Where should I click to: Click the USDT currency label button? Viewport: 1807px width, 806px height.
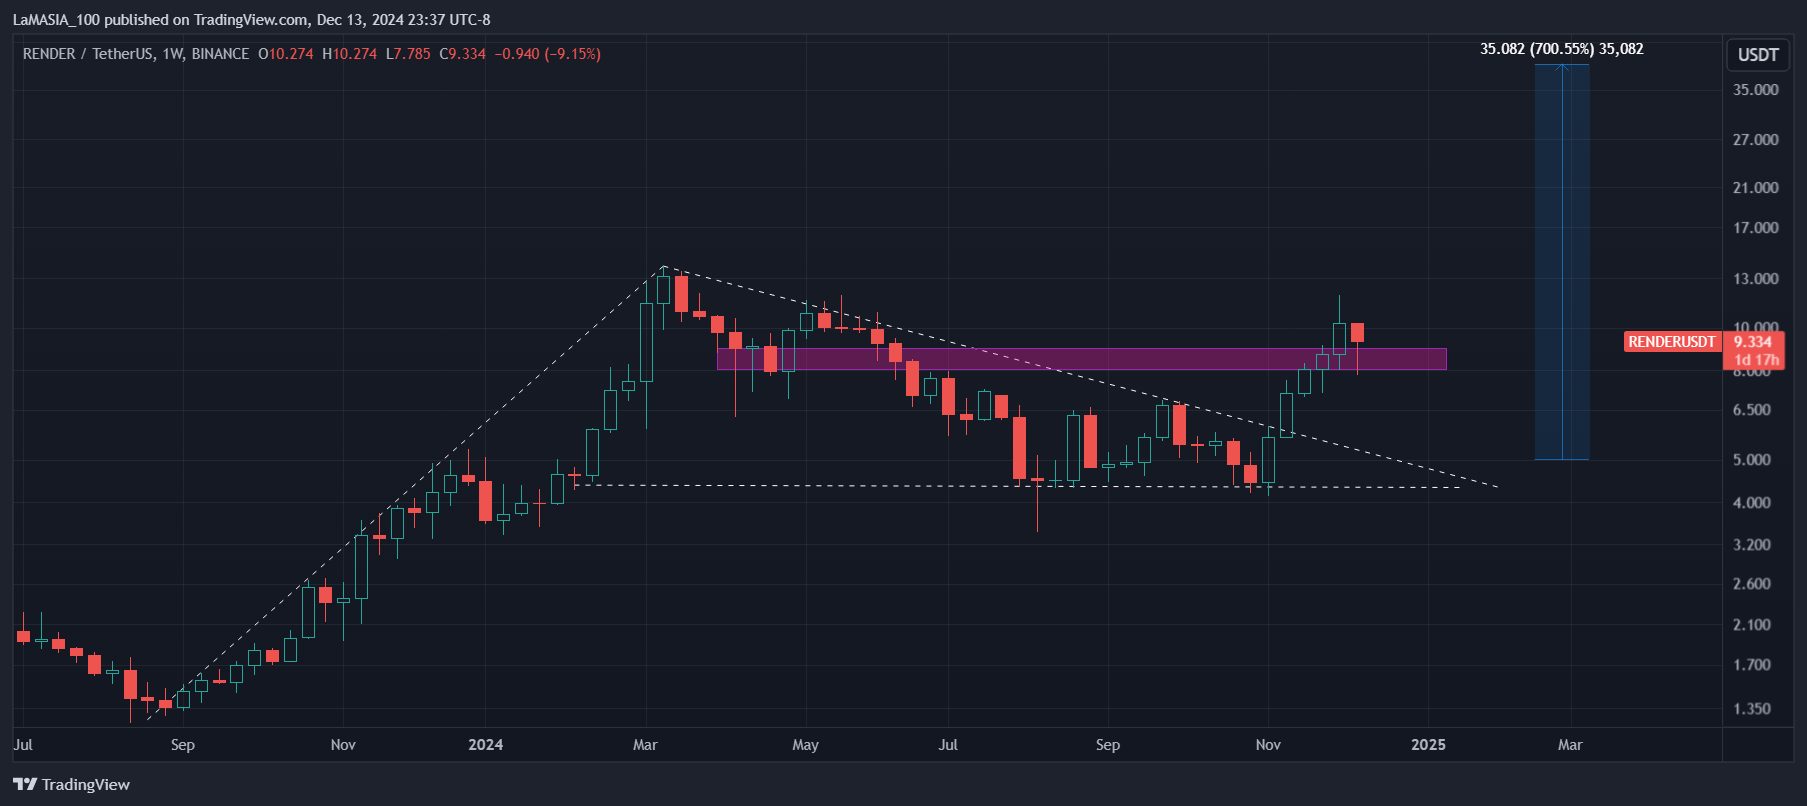point(1758,55)
